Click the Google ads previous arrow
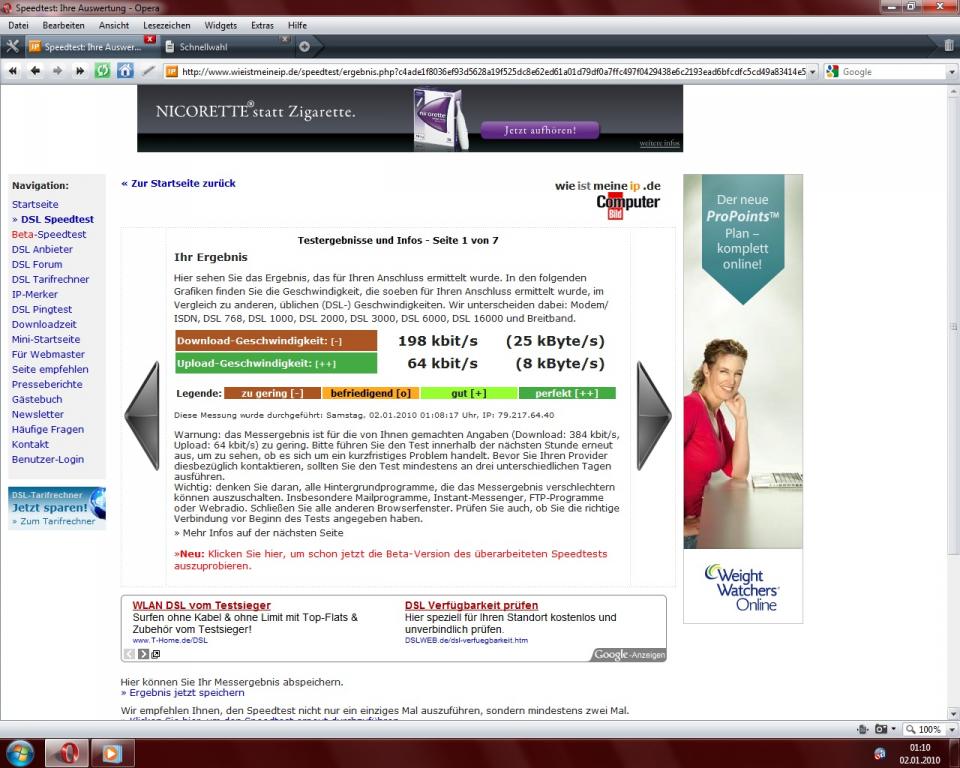 click(x=129, y=654)
